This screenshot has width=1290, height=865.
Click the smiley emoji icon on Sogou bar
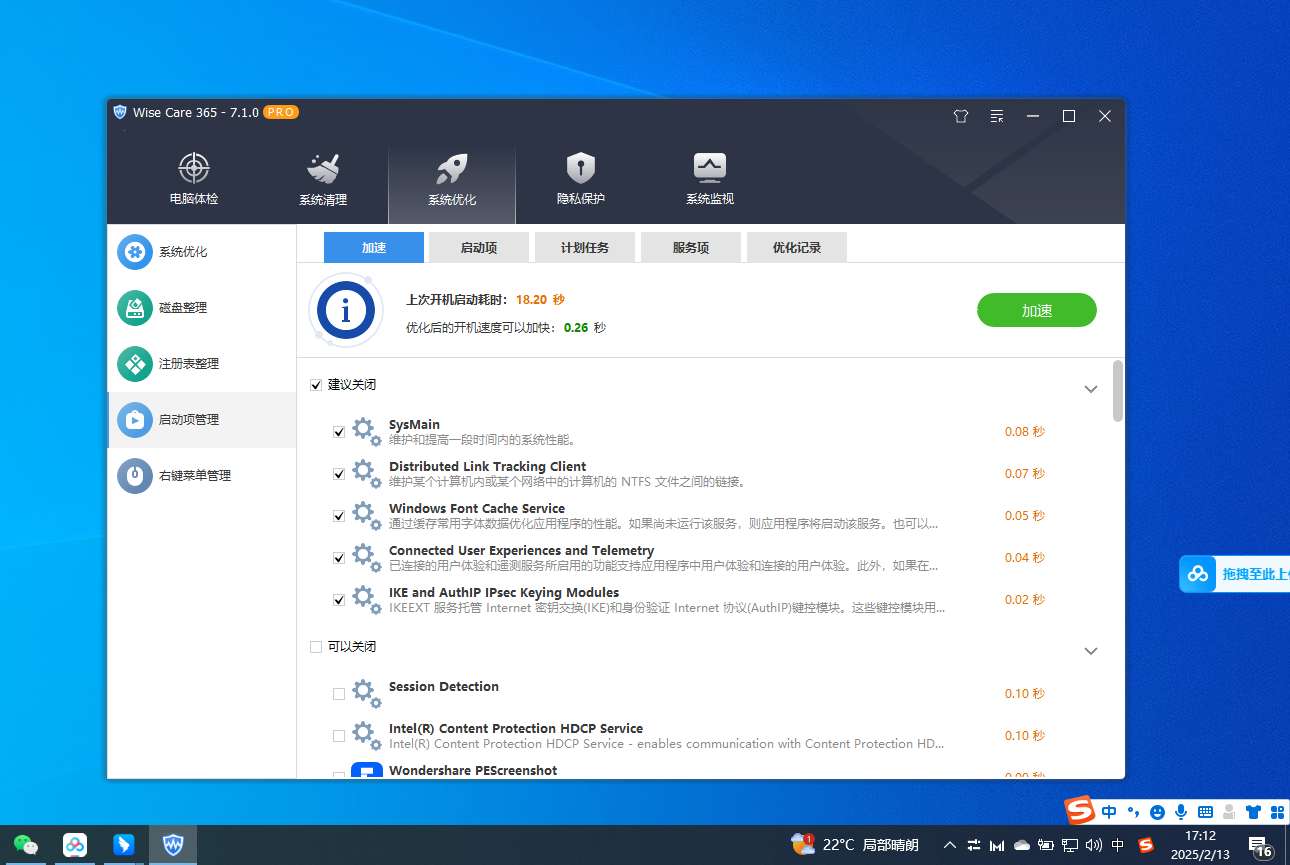[x=1157, y=812]
